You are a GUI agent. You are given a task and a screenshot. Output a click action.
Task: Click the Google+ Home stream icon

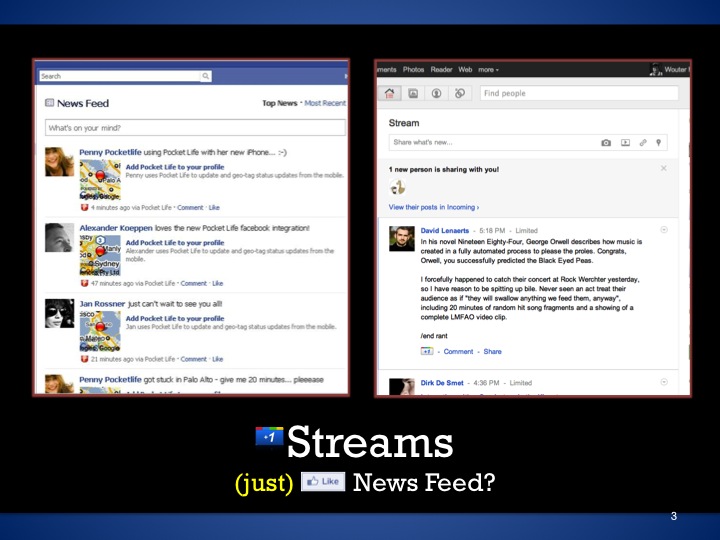tap(390, 93)
